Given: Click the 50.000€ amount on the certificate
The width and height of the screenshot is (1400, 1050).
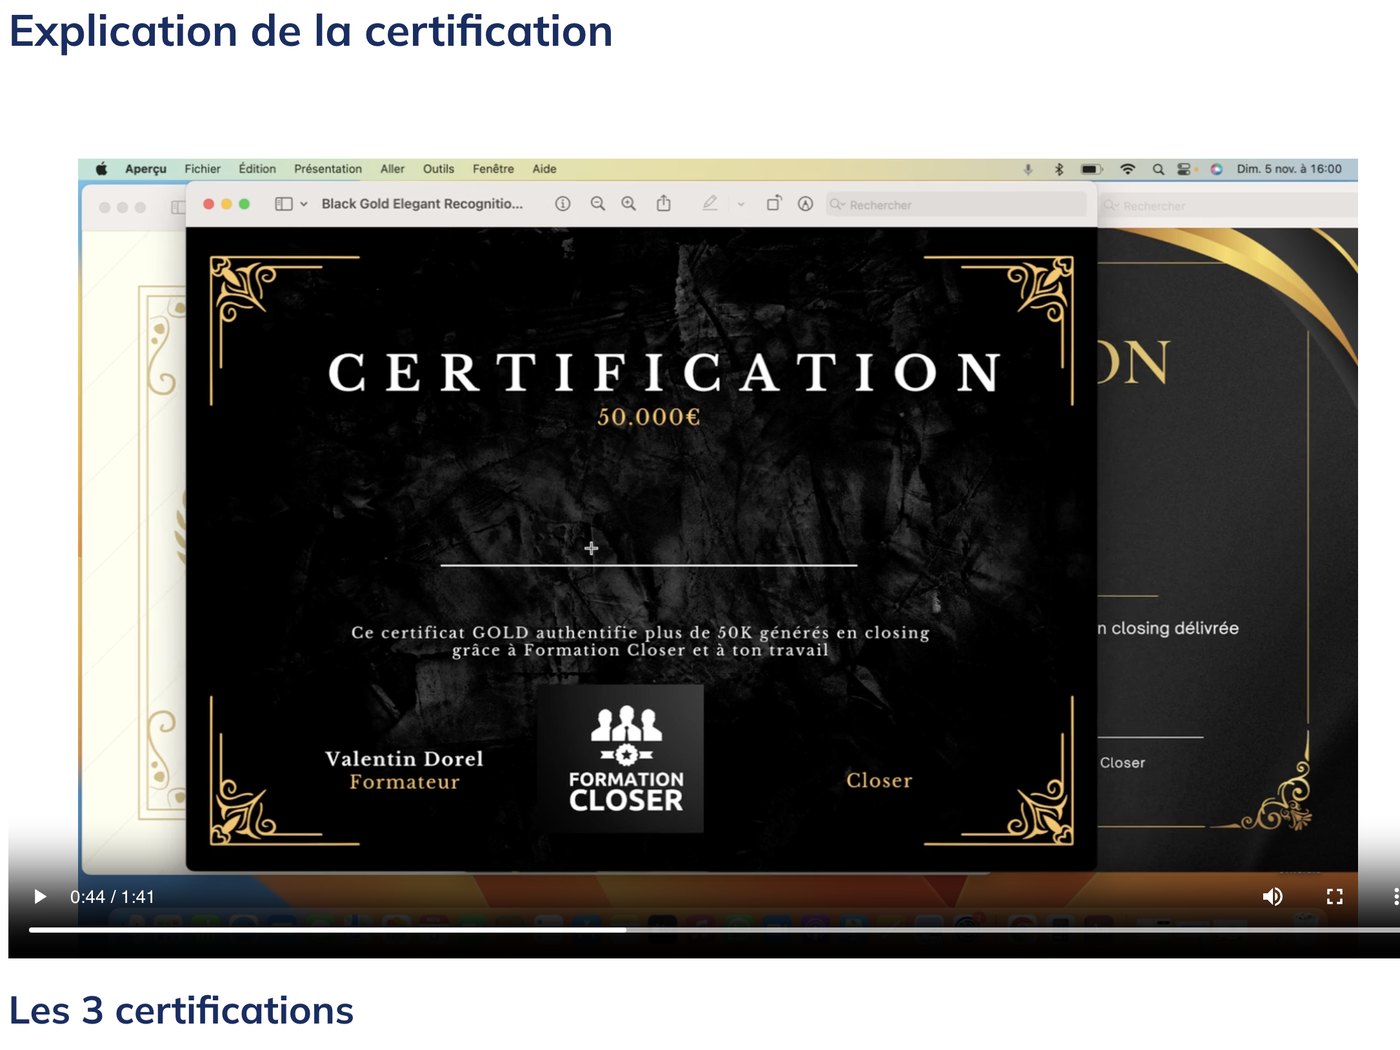Looking at the screenshot, I should click(649, 417).
